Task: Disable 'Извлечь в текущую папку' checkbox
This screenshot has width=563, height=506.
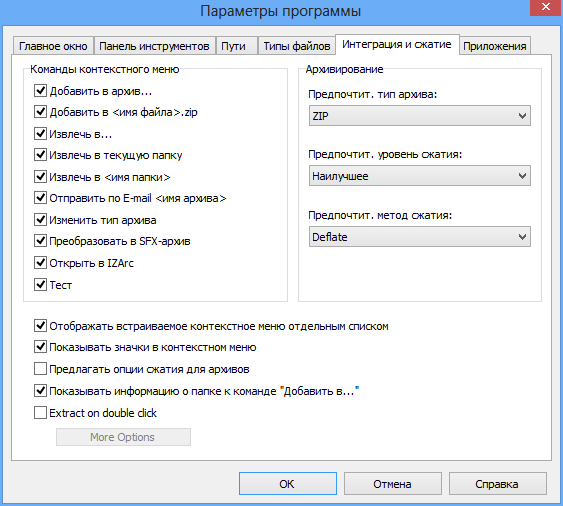Action: click(40, 155)
